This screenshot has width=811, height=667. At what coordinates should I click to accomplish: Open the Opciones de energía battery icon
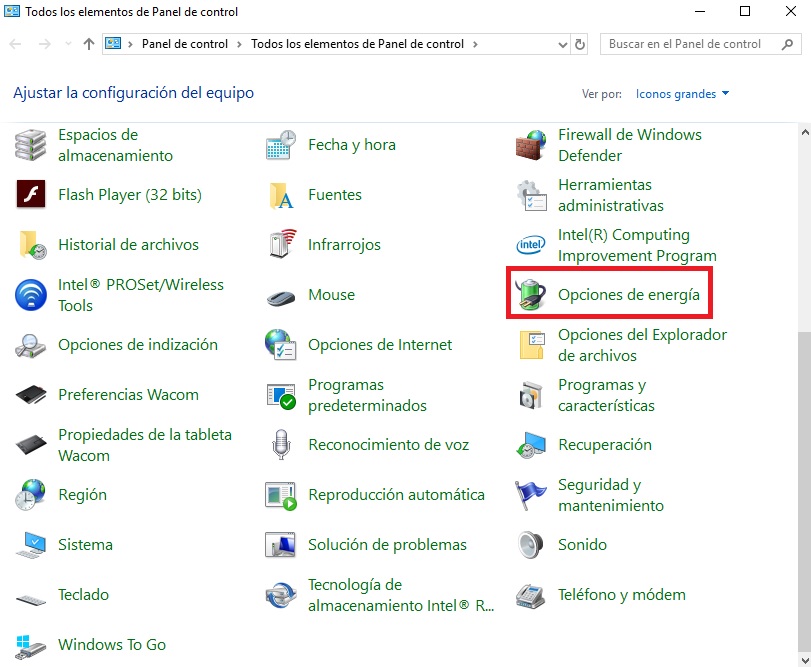click(x=531, y=295)
